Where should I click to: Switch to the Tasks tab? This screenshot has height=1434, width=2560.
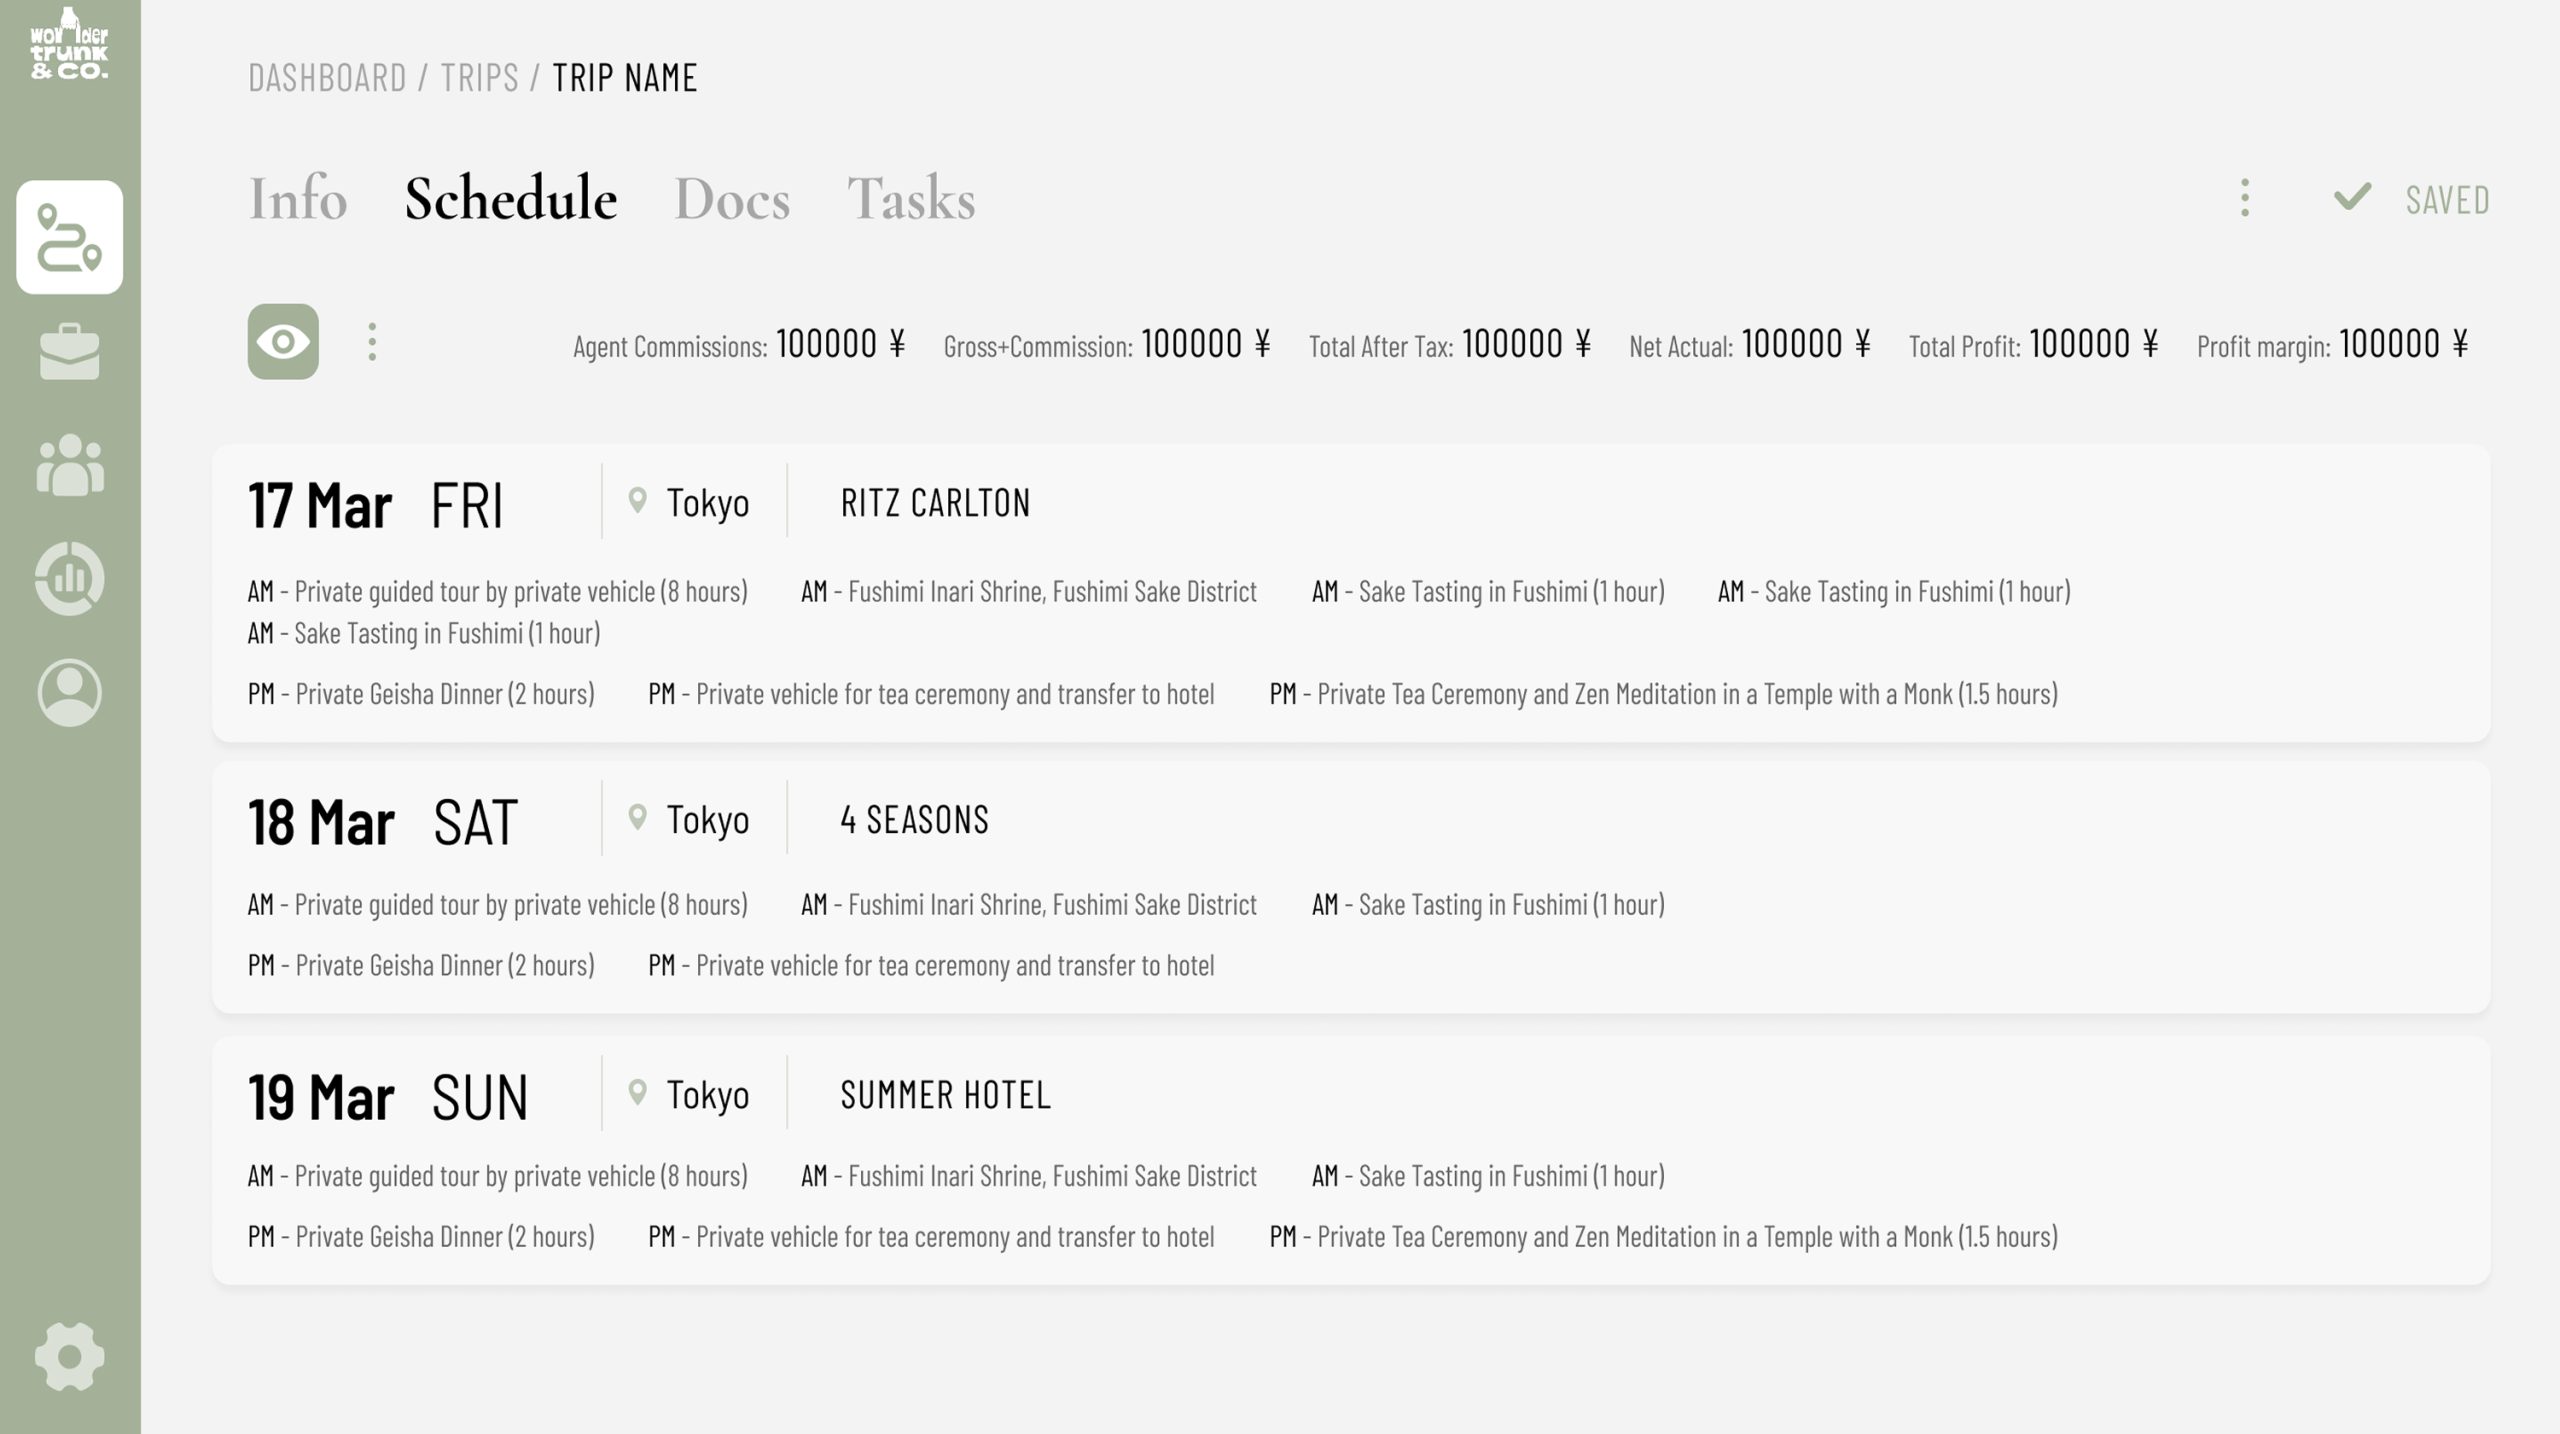(x=911, y=198)
